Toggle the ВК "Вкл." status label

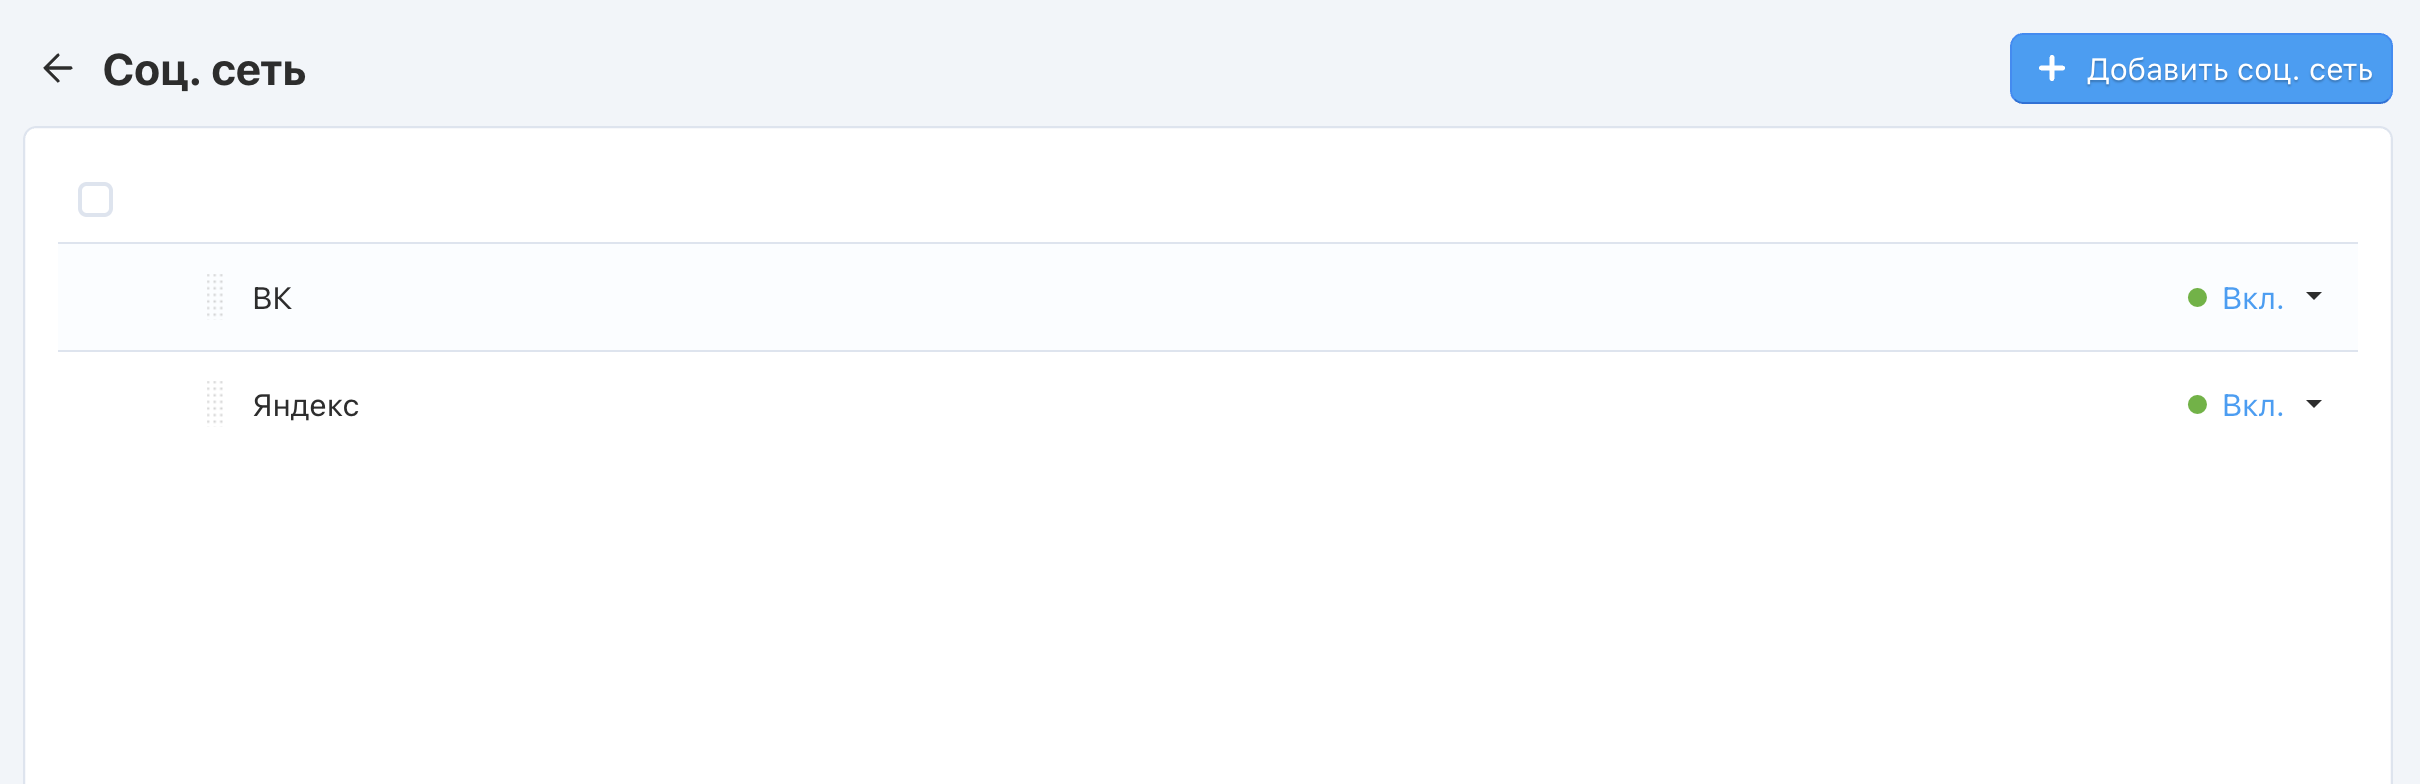pos(2252,298)
